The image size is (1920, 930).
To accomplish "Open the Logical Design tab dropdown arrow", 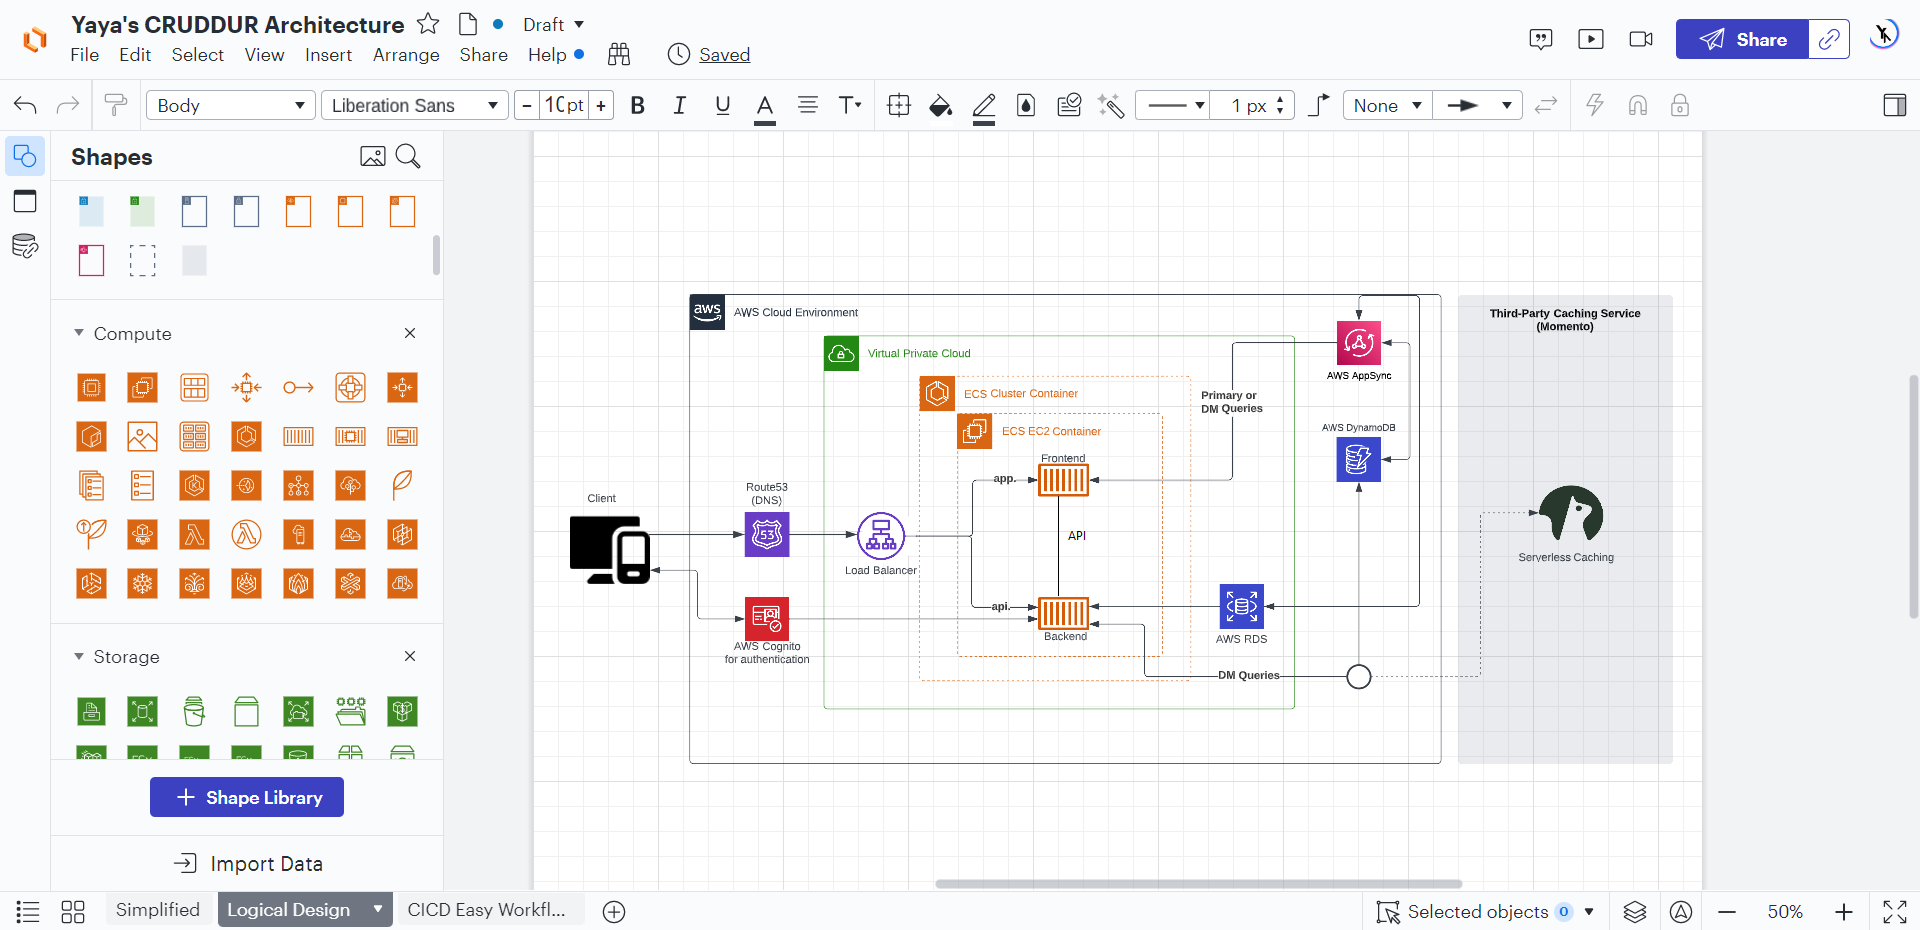I will click(378, 909).
